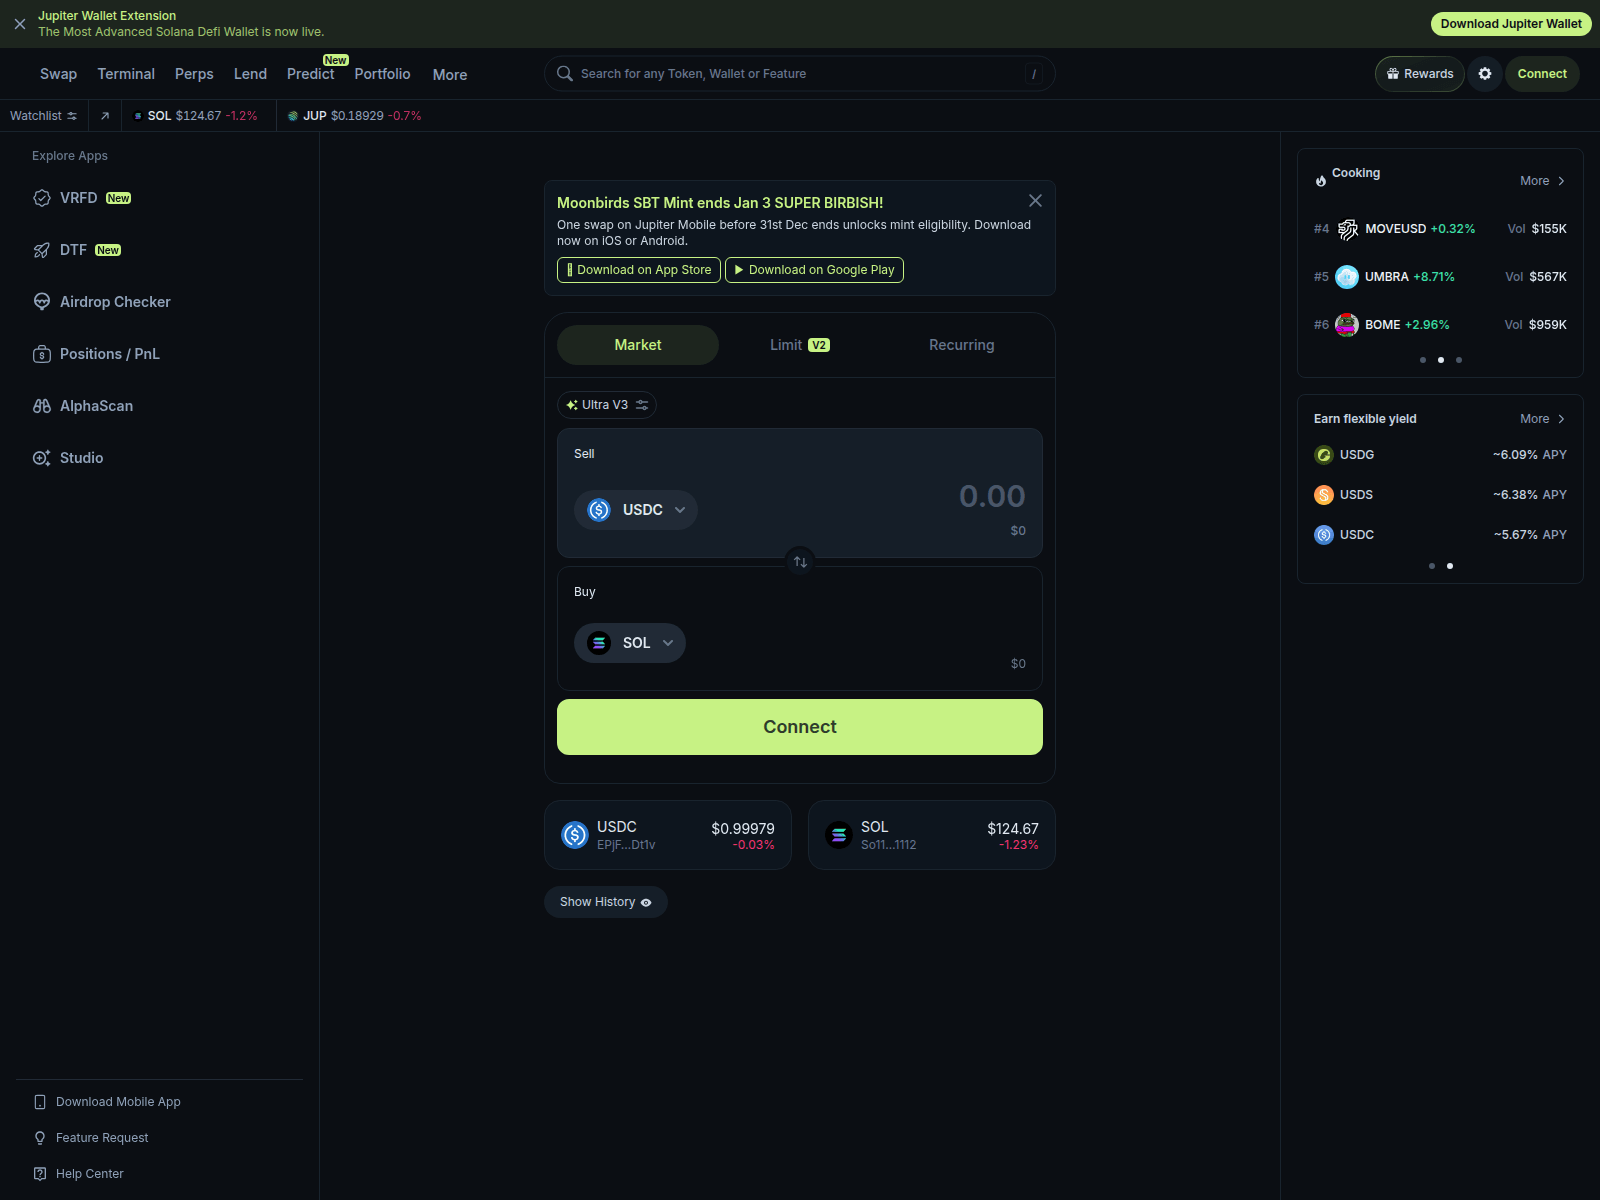Screen dimensions: 1600x1200
Task: Open the Portfolio menu item
Action: pos(382,74)
